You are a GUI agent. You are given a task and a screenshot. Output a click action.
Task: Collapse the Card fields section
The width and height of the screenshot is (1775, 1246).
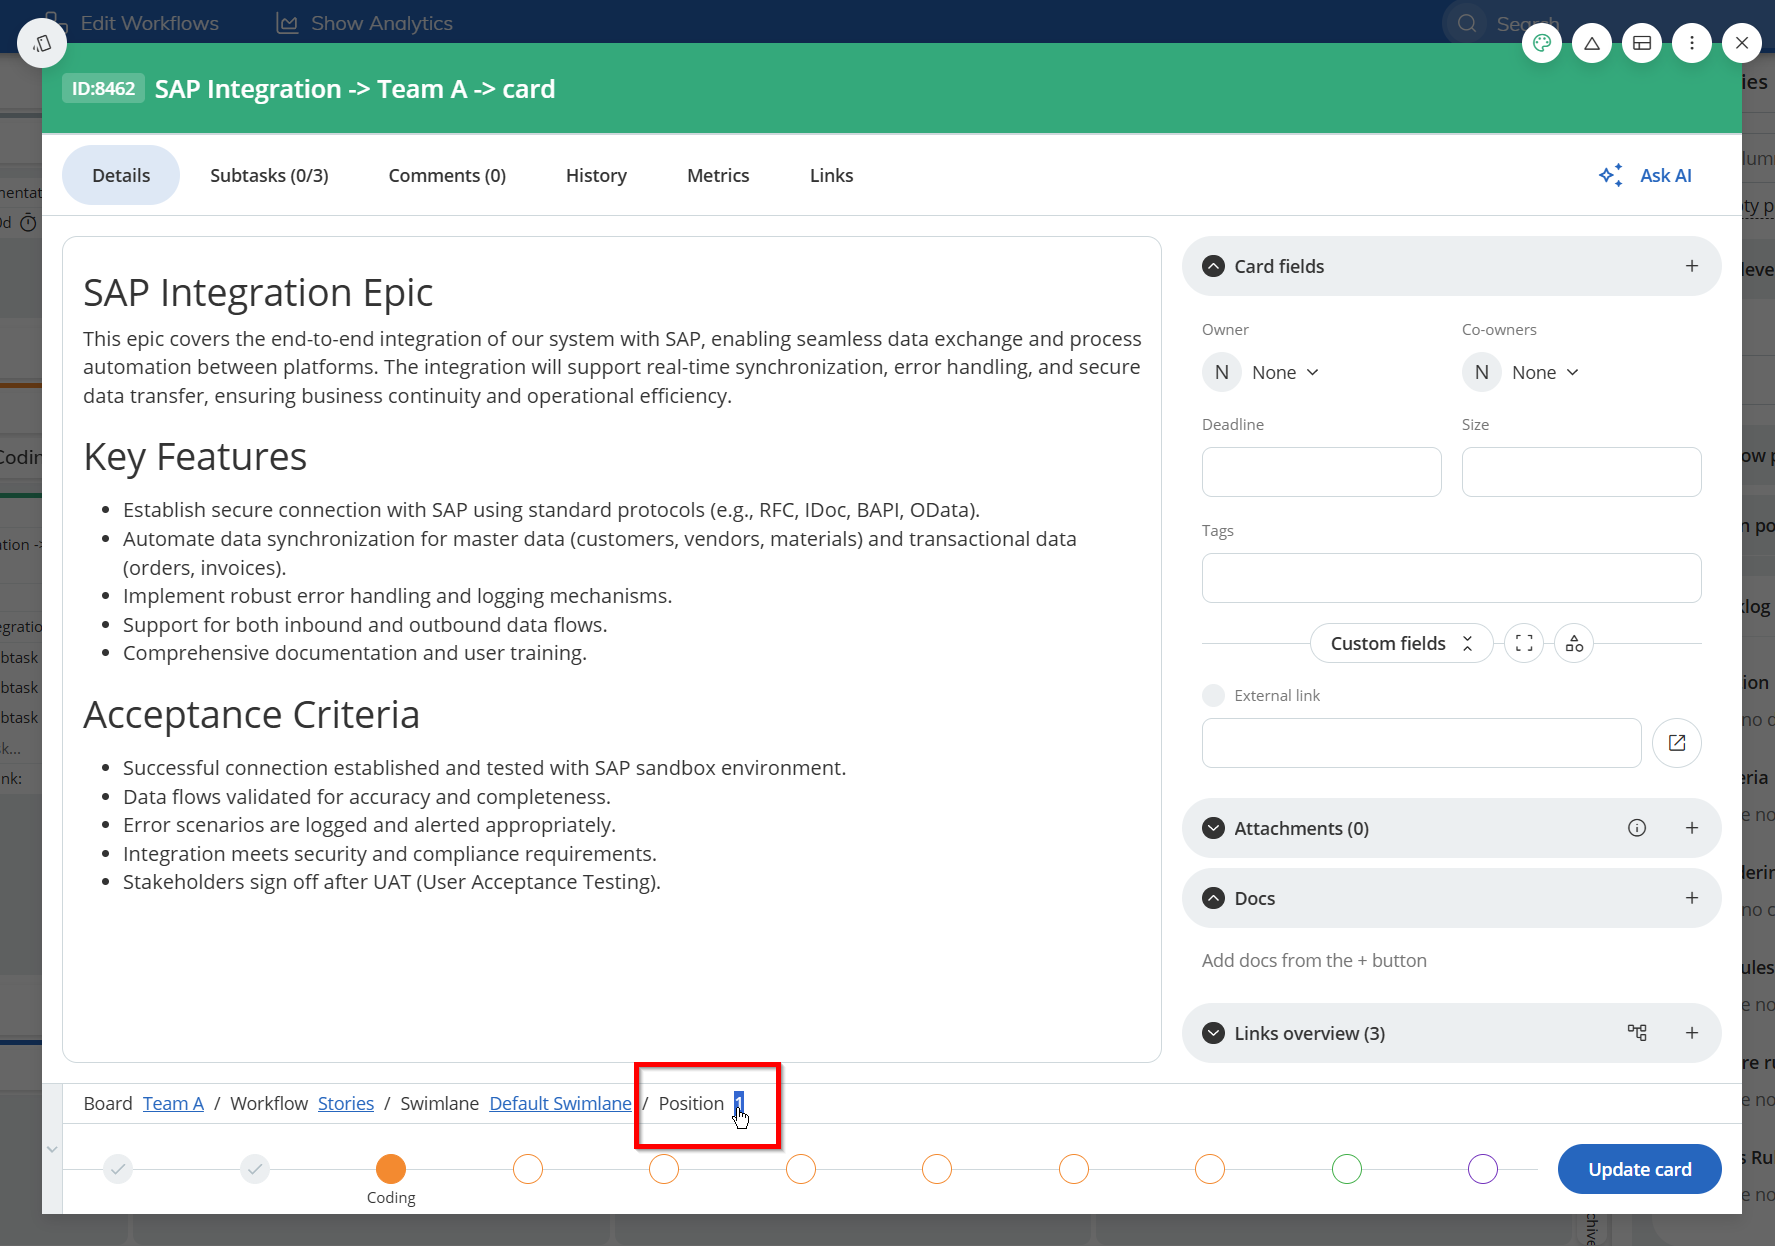click(1213, 267)
